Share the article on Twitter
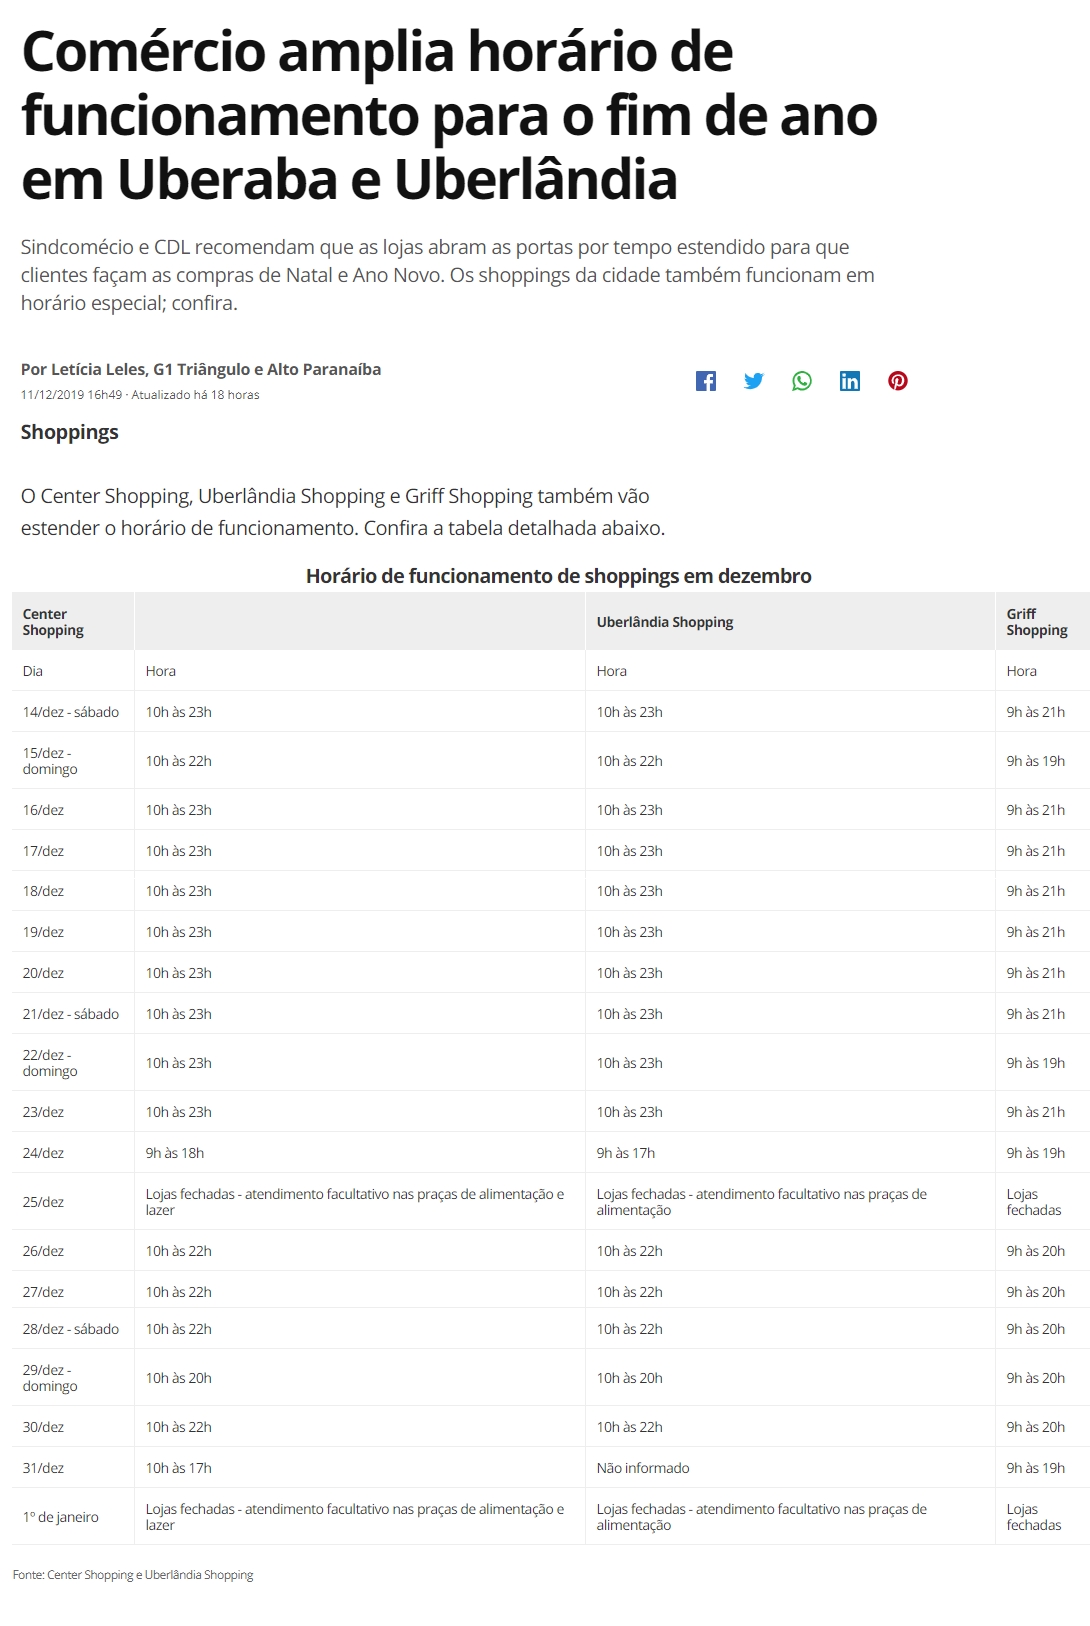This screenshot has width=1090, height=1626. pos(754,381)
